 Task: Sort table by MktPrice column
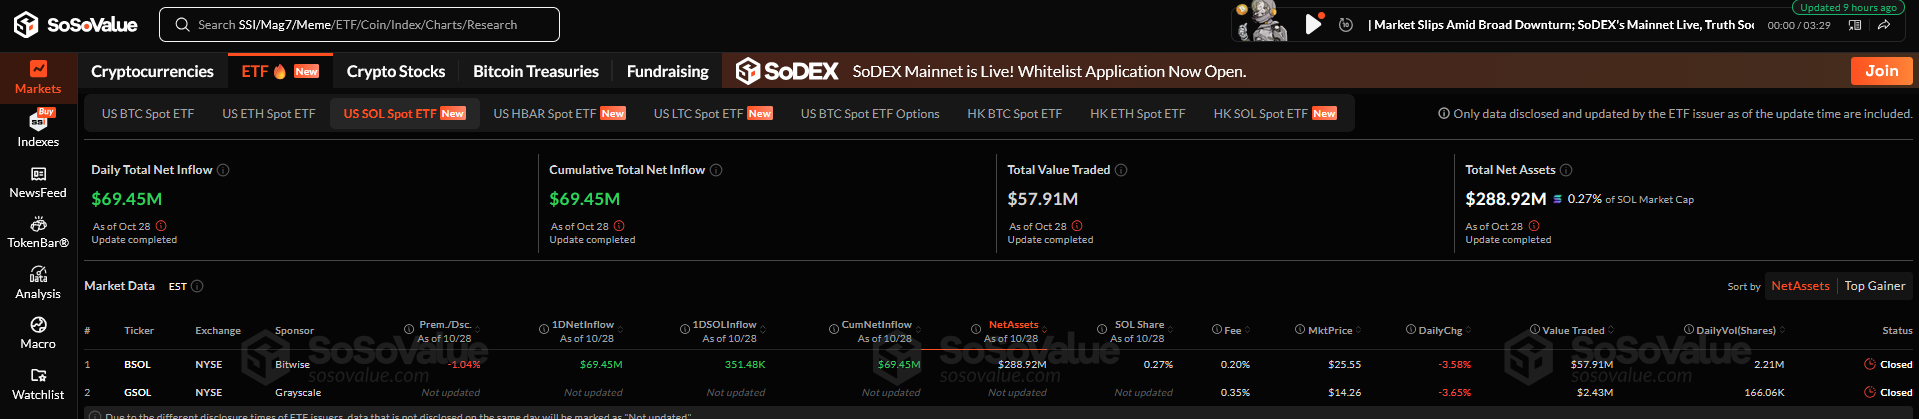pyautogui.click(x=1329, y=330)
